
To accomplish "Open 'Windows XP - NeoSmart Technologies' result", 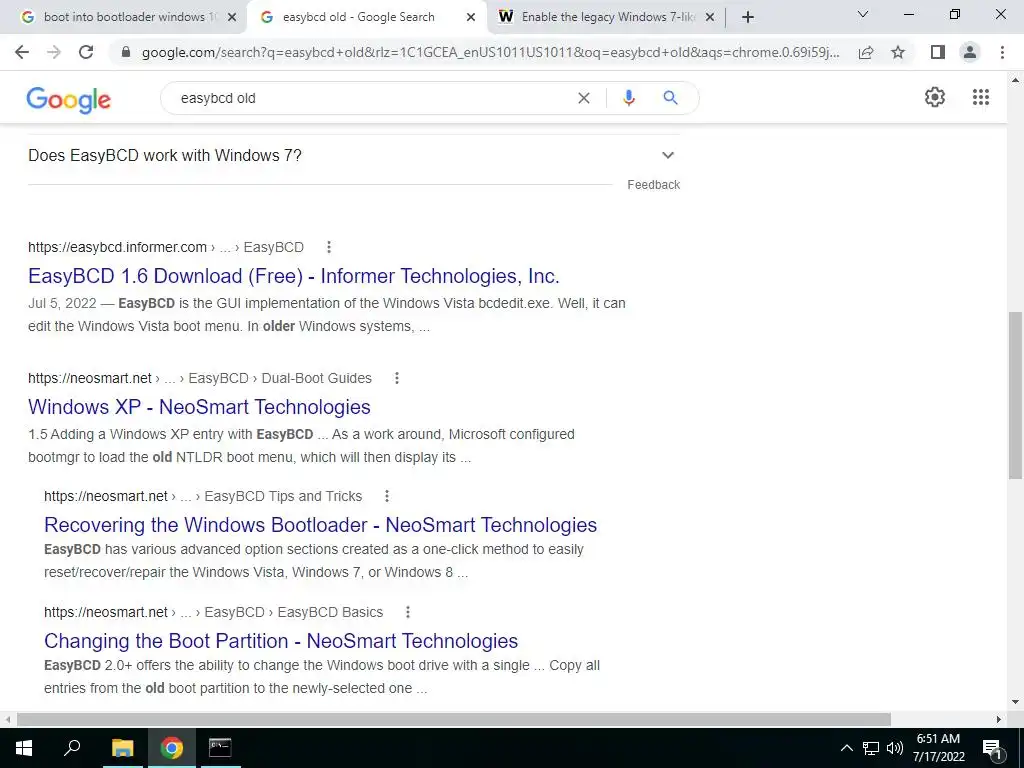I will pyautogui.click(x=199, y=407).
